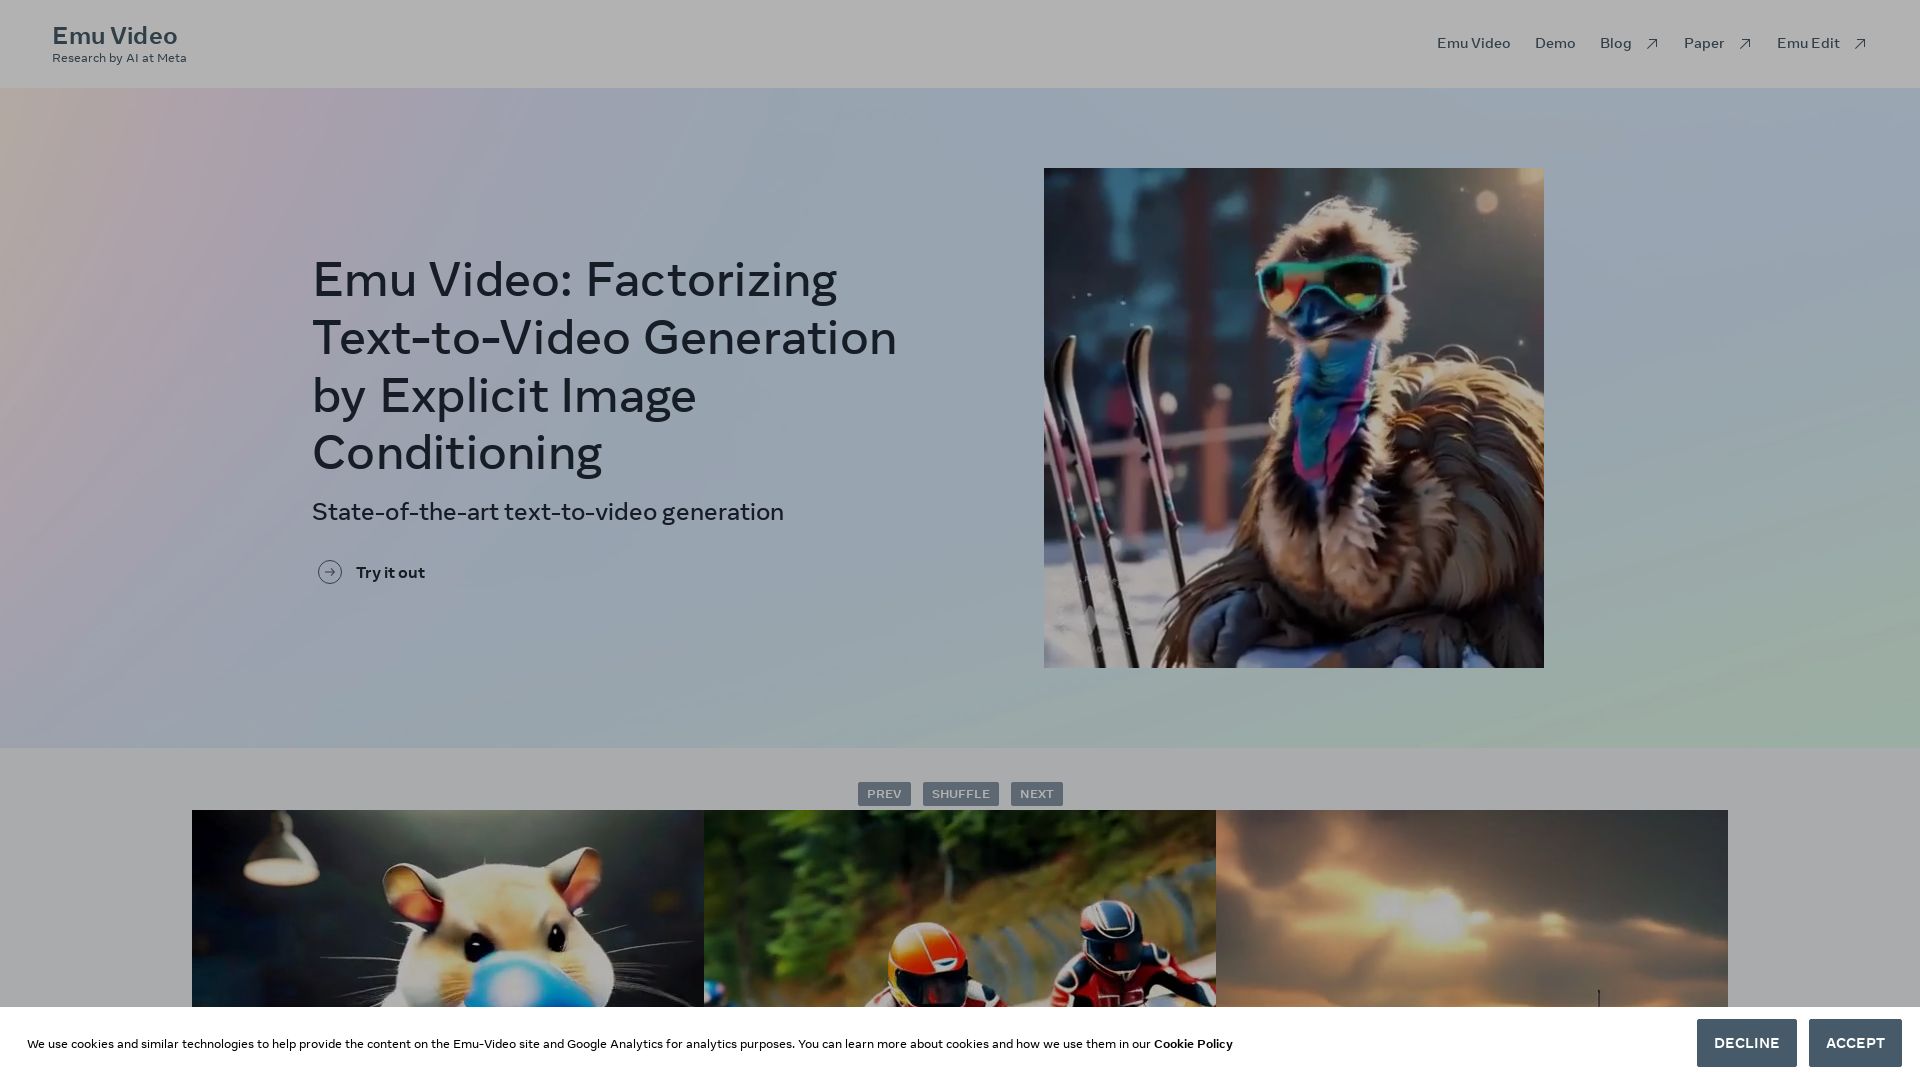
Task: Go to the Demo nav item
Action: tap(1555, 43)
